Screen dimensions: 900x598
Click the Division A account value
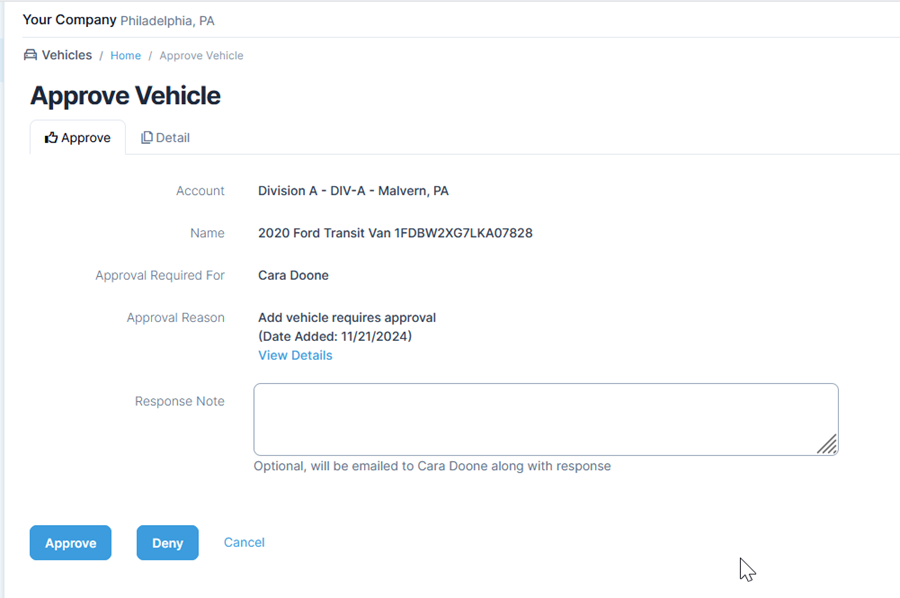coord(353,191)
